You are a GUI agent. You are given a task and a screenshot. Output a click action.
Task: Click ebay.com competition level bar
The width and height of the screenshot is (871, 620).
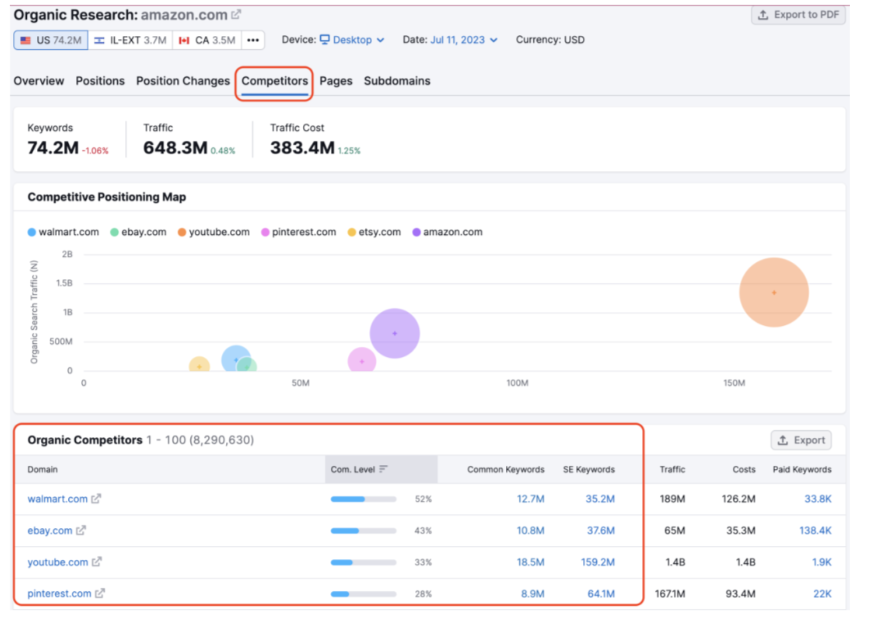(x=363, y=531)
